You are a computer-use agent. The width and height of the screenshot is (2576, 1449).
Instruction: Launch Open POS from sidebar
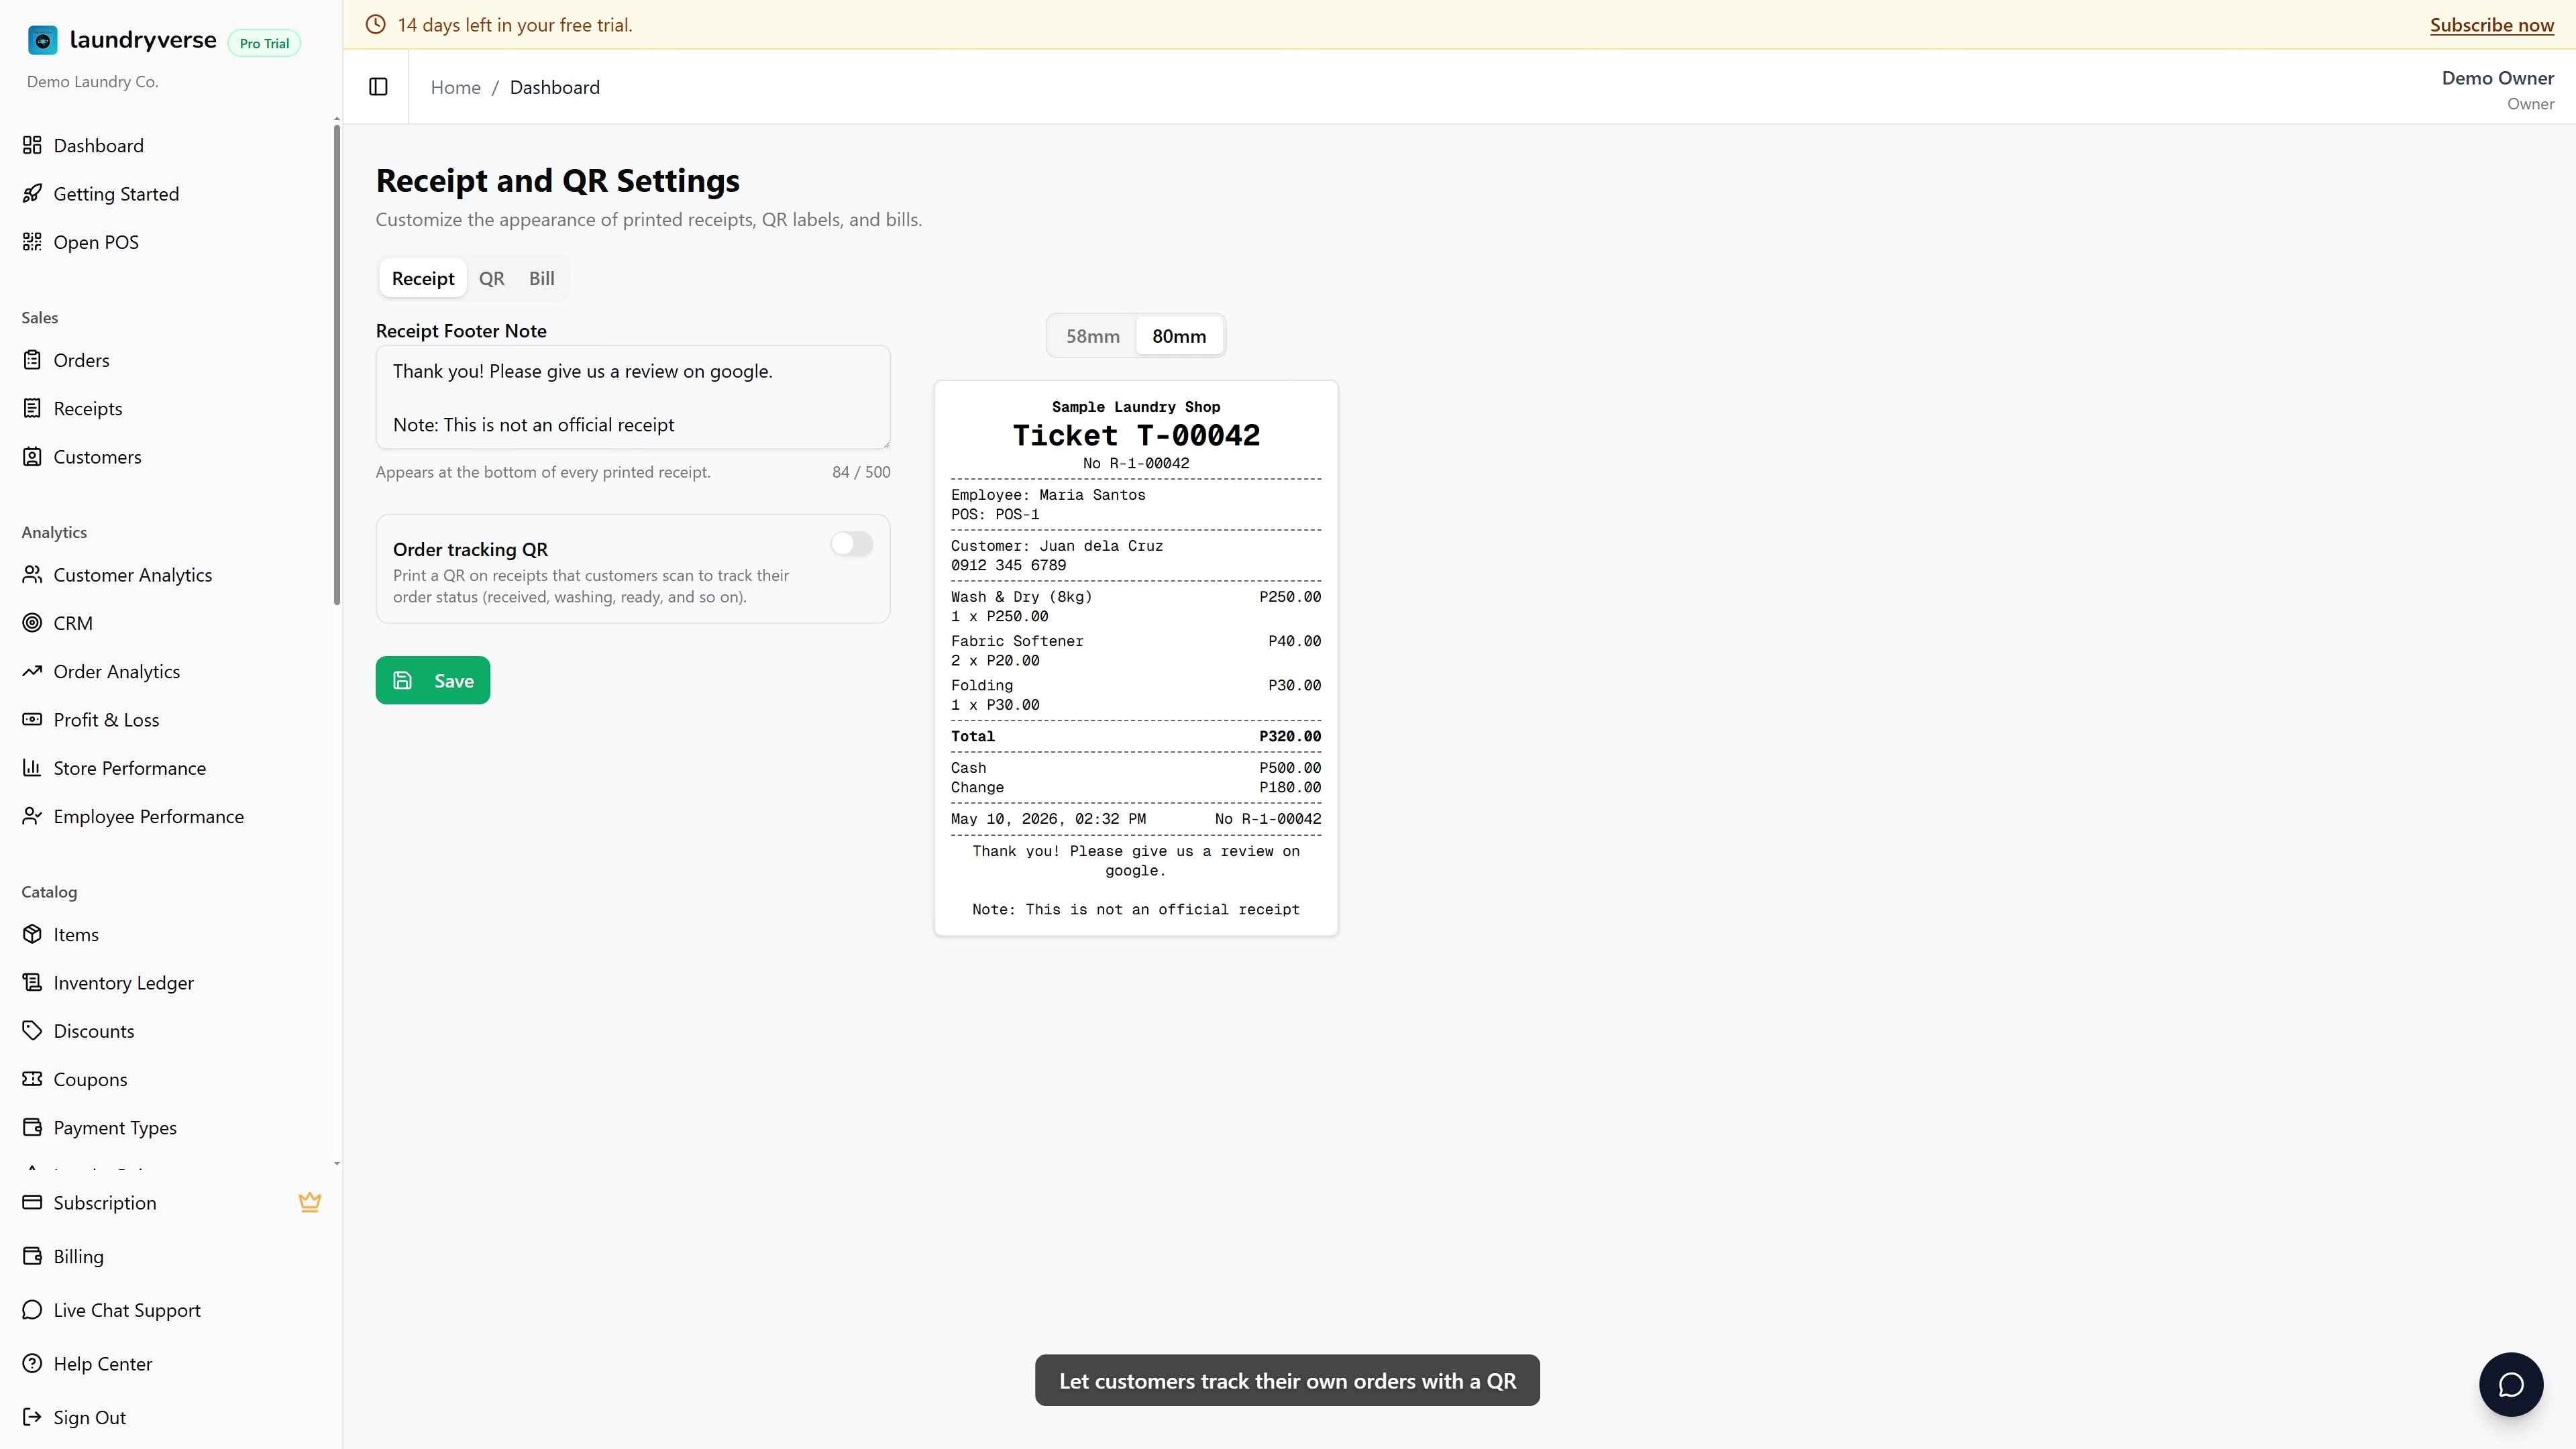pyautogui.click(x=96, y=241)
